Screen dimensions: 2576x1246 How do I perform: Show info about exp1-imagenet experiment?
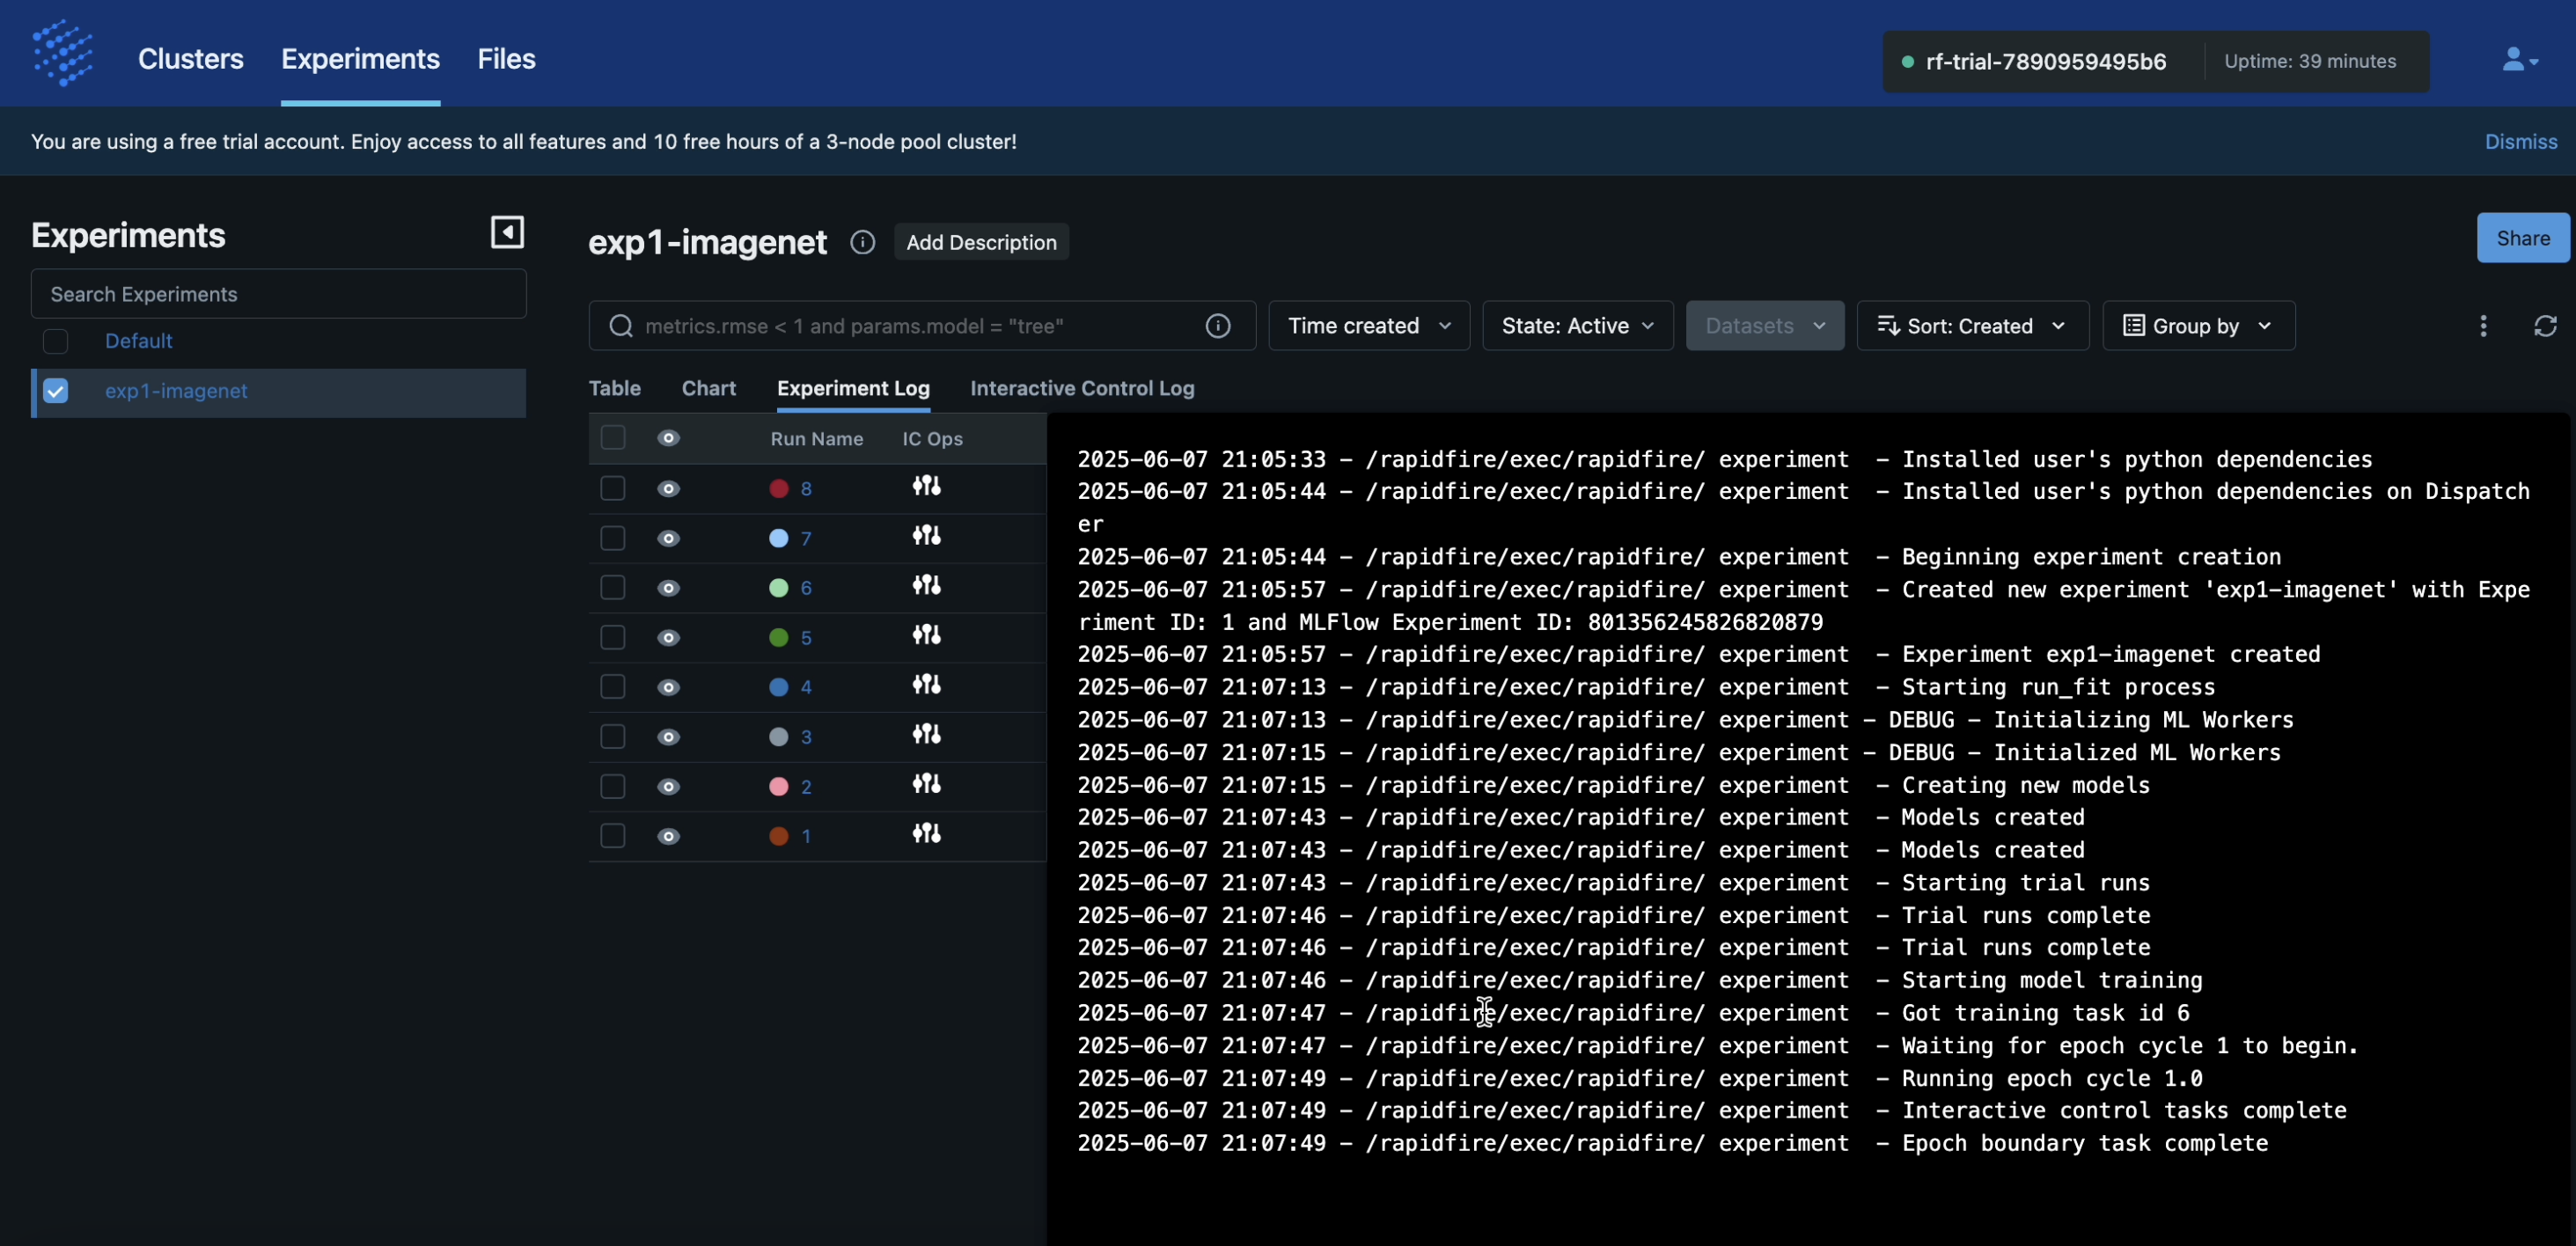(862, 242)
